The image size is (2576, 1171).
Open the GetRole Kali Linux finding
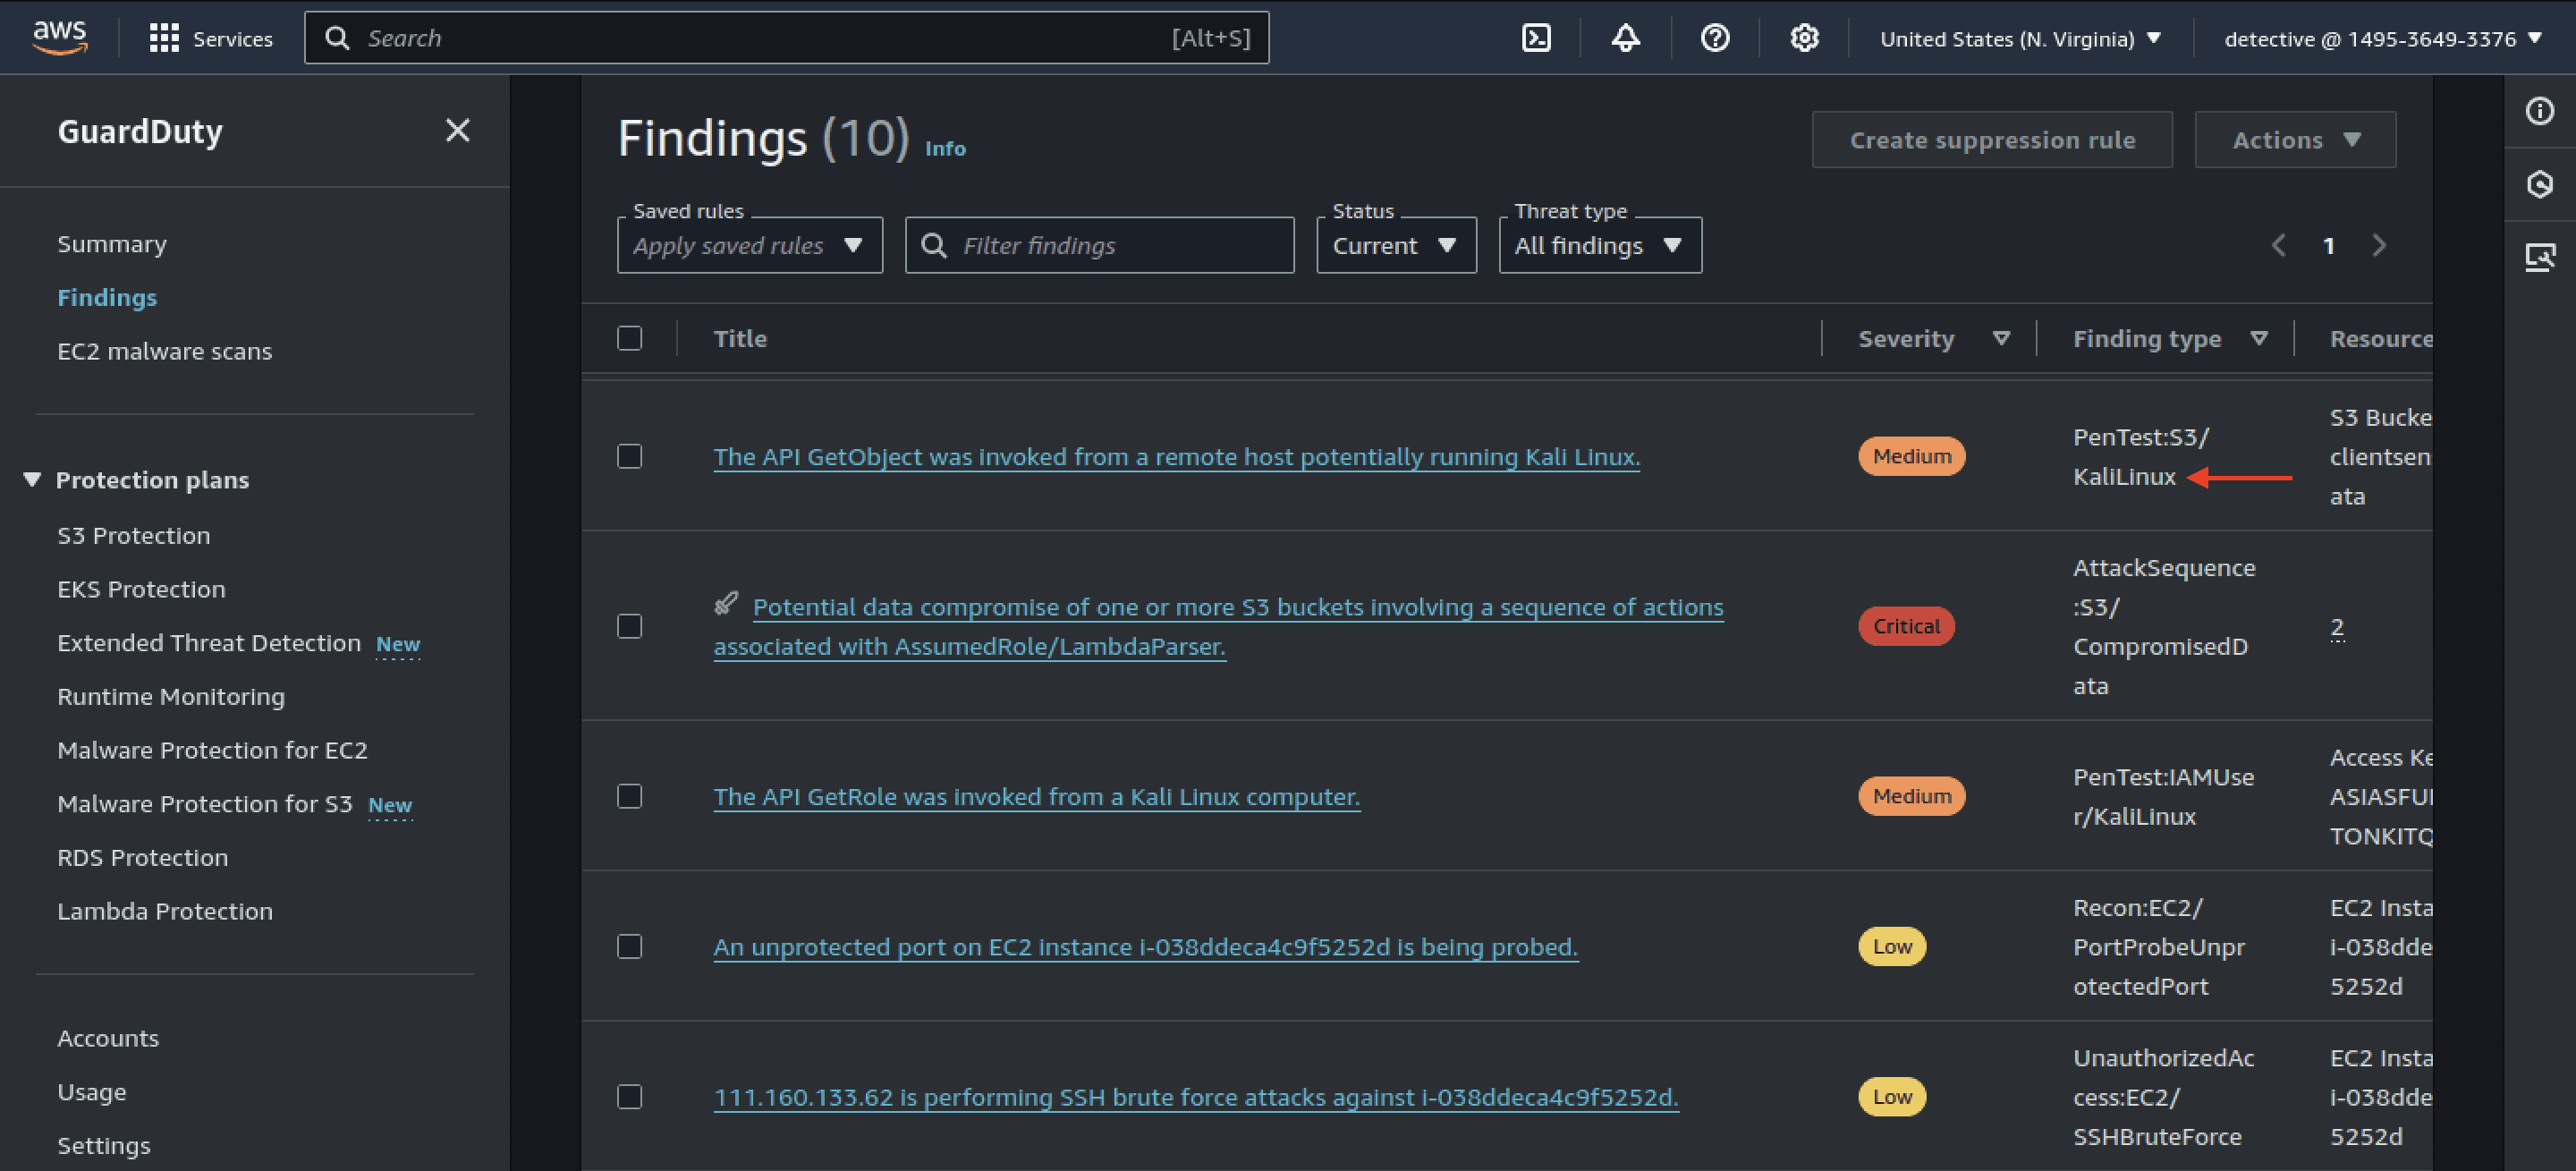1037,797
